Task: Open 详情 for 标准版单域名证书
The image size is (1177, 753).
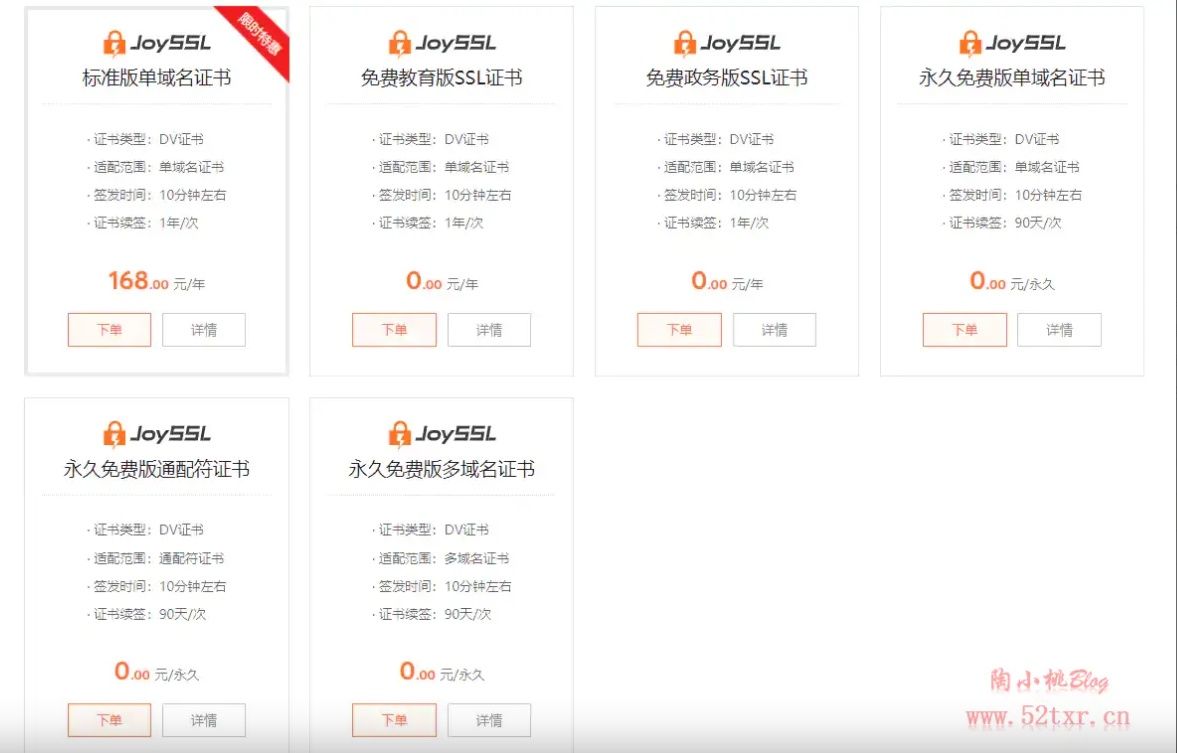Action: click(x=204, y=330)
